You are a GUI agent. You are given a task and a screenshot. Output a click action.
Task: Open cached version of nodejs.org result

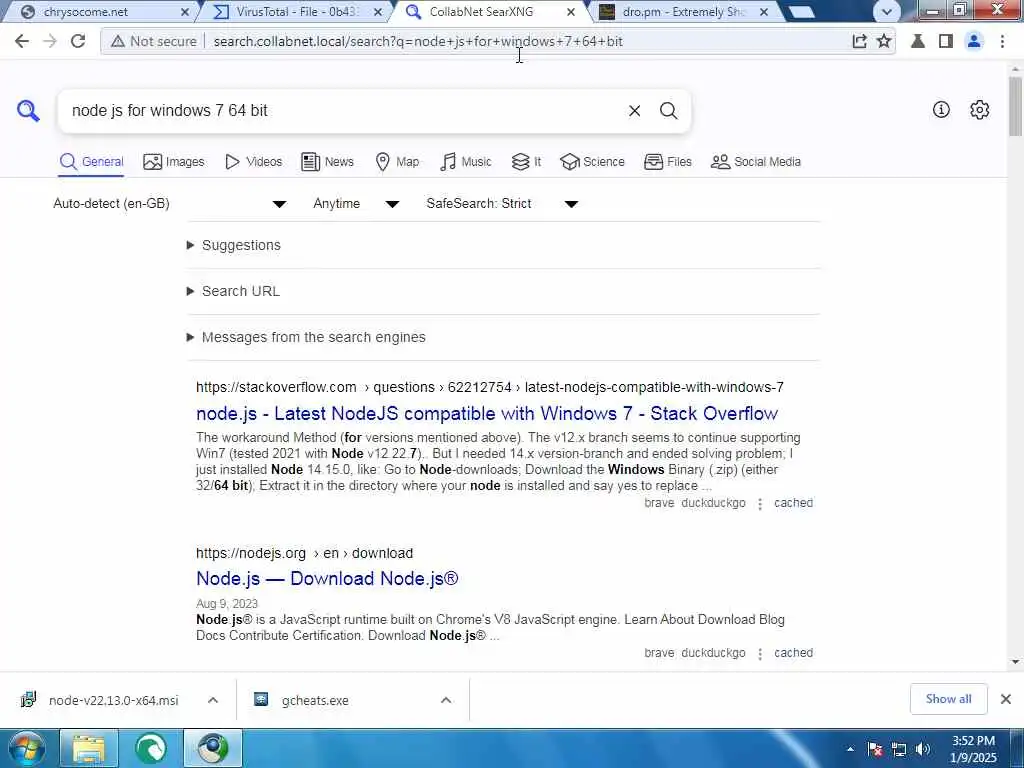793,654
